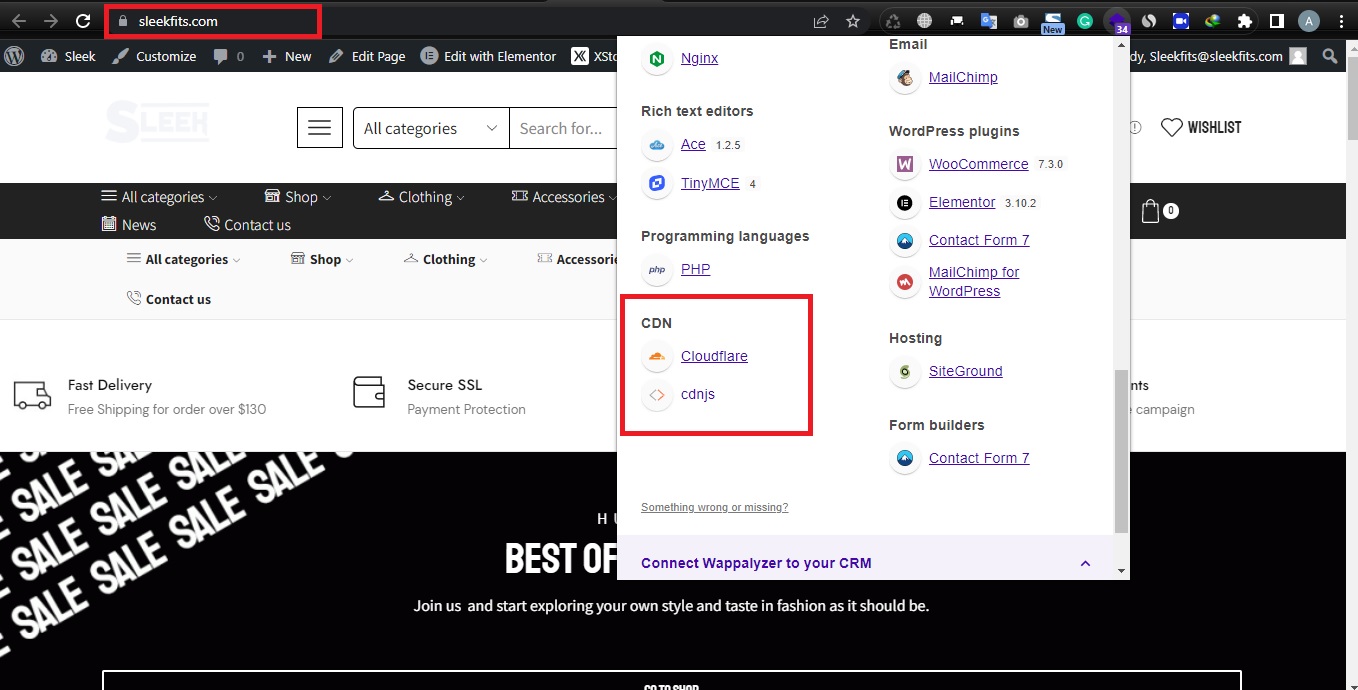Click the Wappalyzer extension icon
Image resolution: width=1358 pixels, height=690 pixels.
pos(1117,21)
